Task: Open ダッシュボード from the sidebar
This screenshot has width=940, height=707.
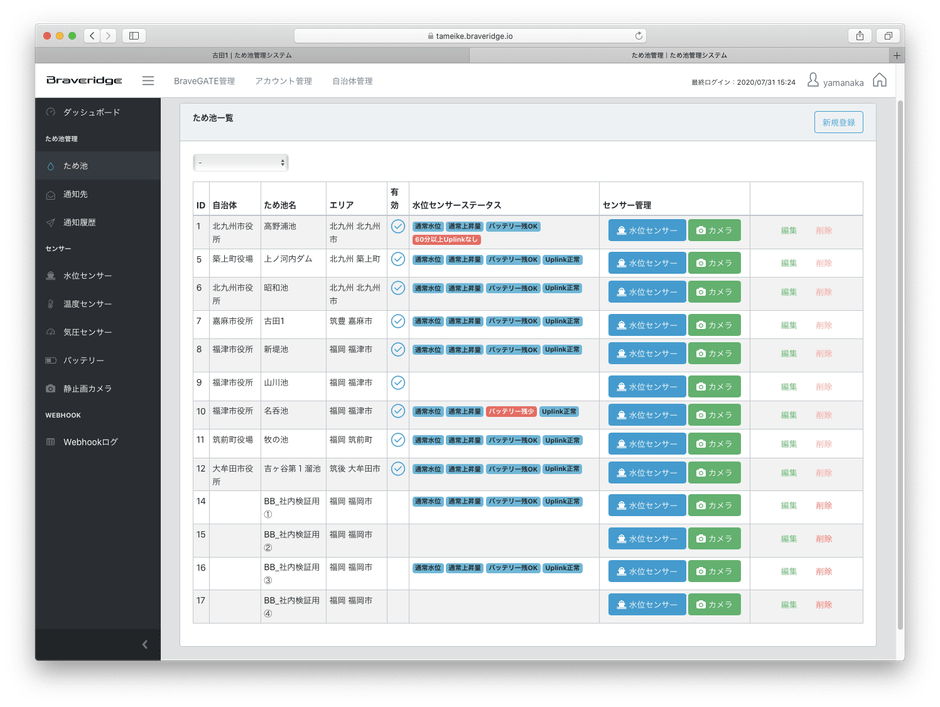Action: [91, 112]
